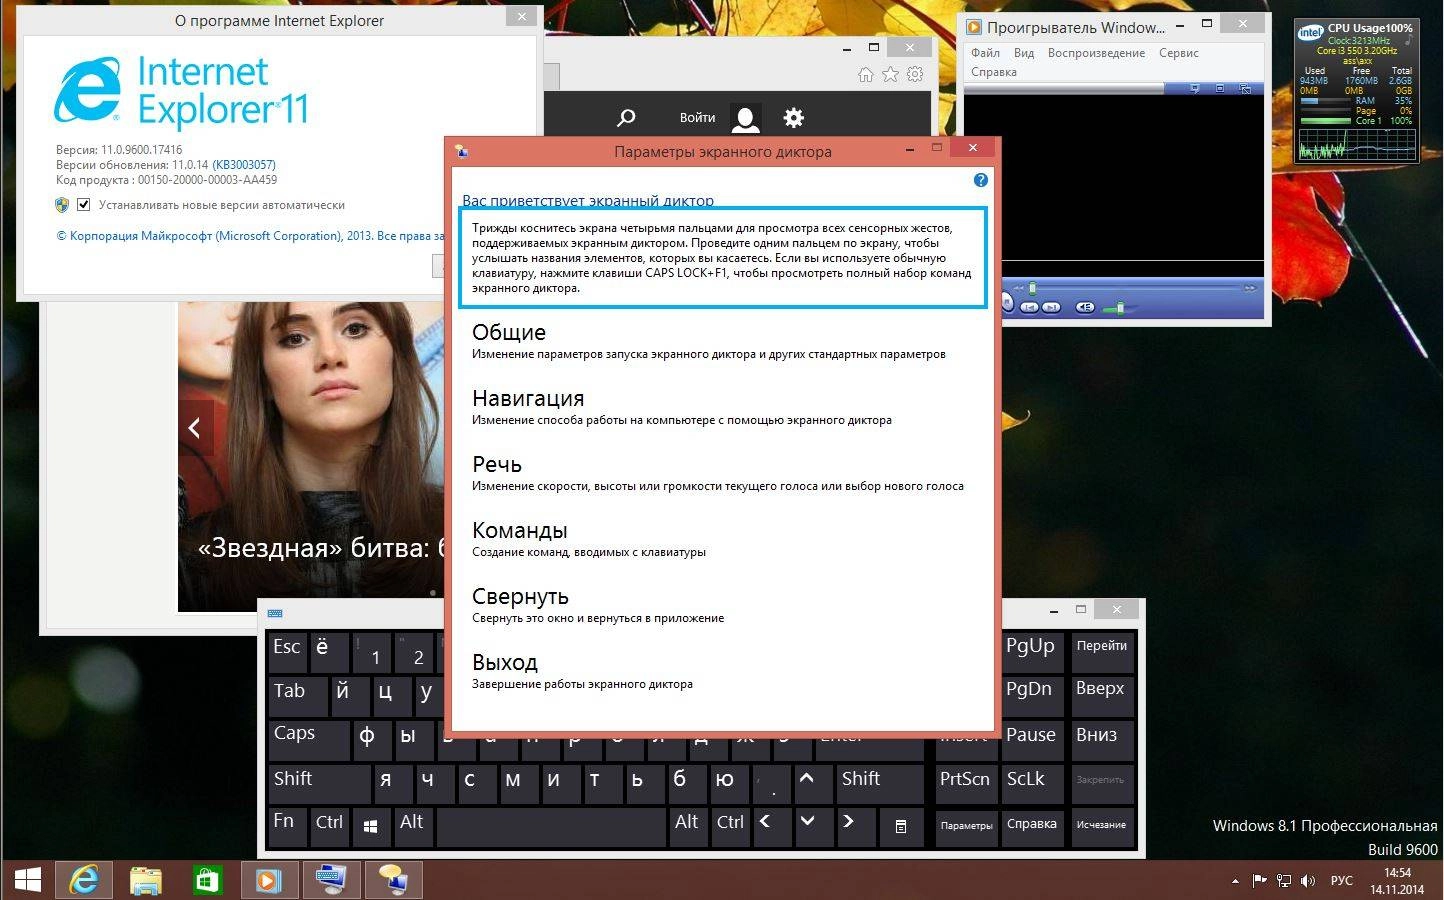Open the KB3003057 update link in About IE

tap(244, 165)
